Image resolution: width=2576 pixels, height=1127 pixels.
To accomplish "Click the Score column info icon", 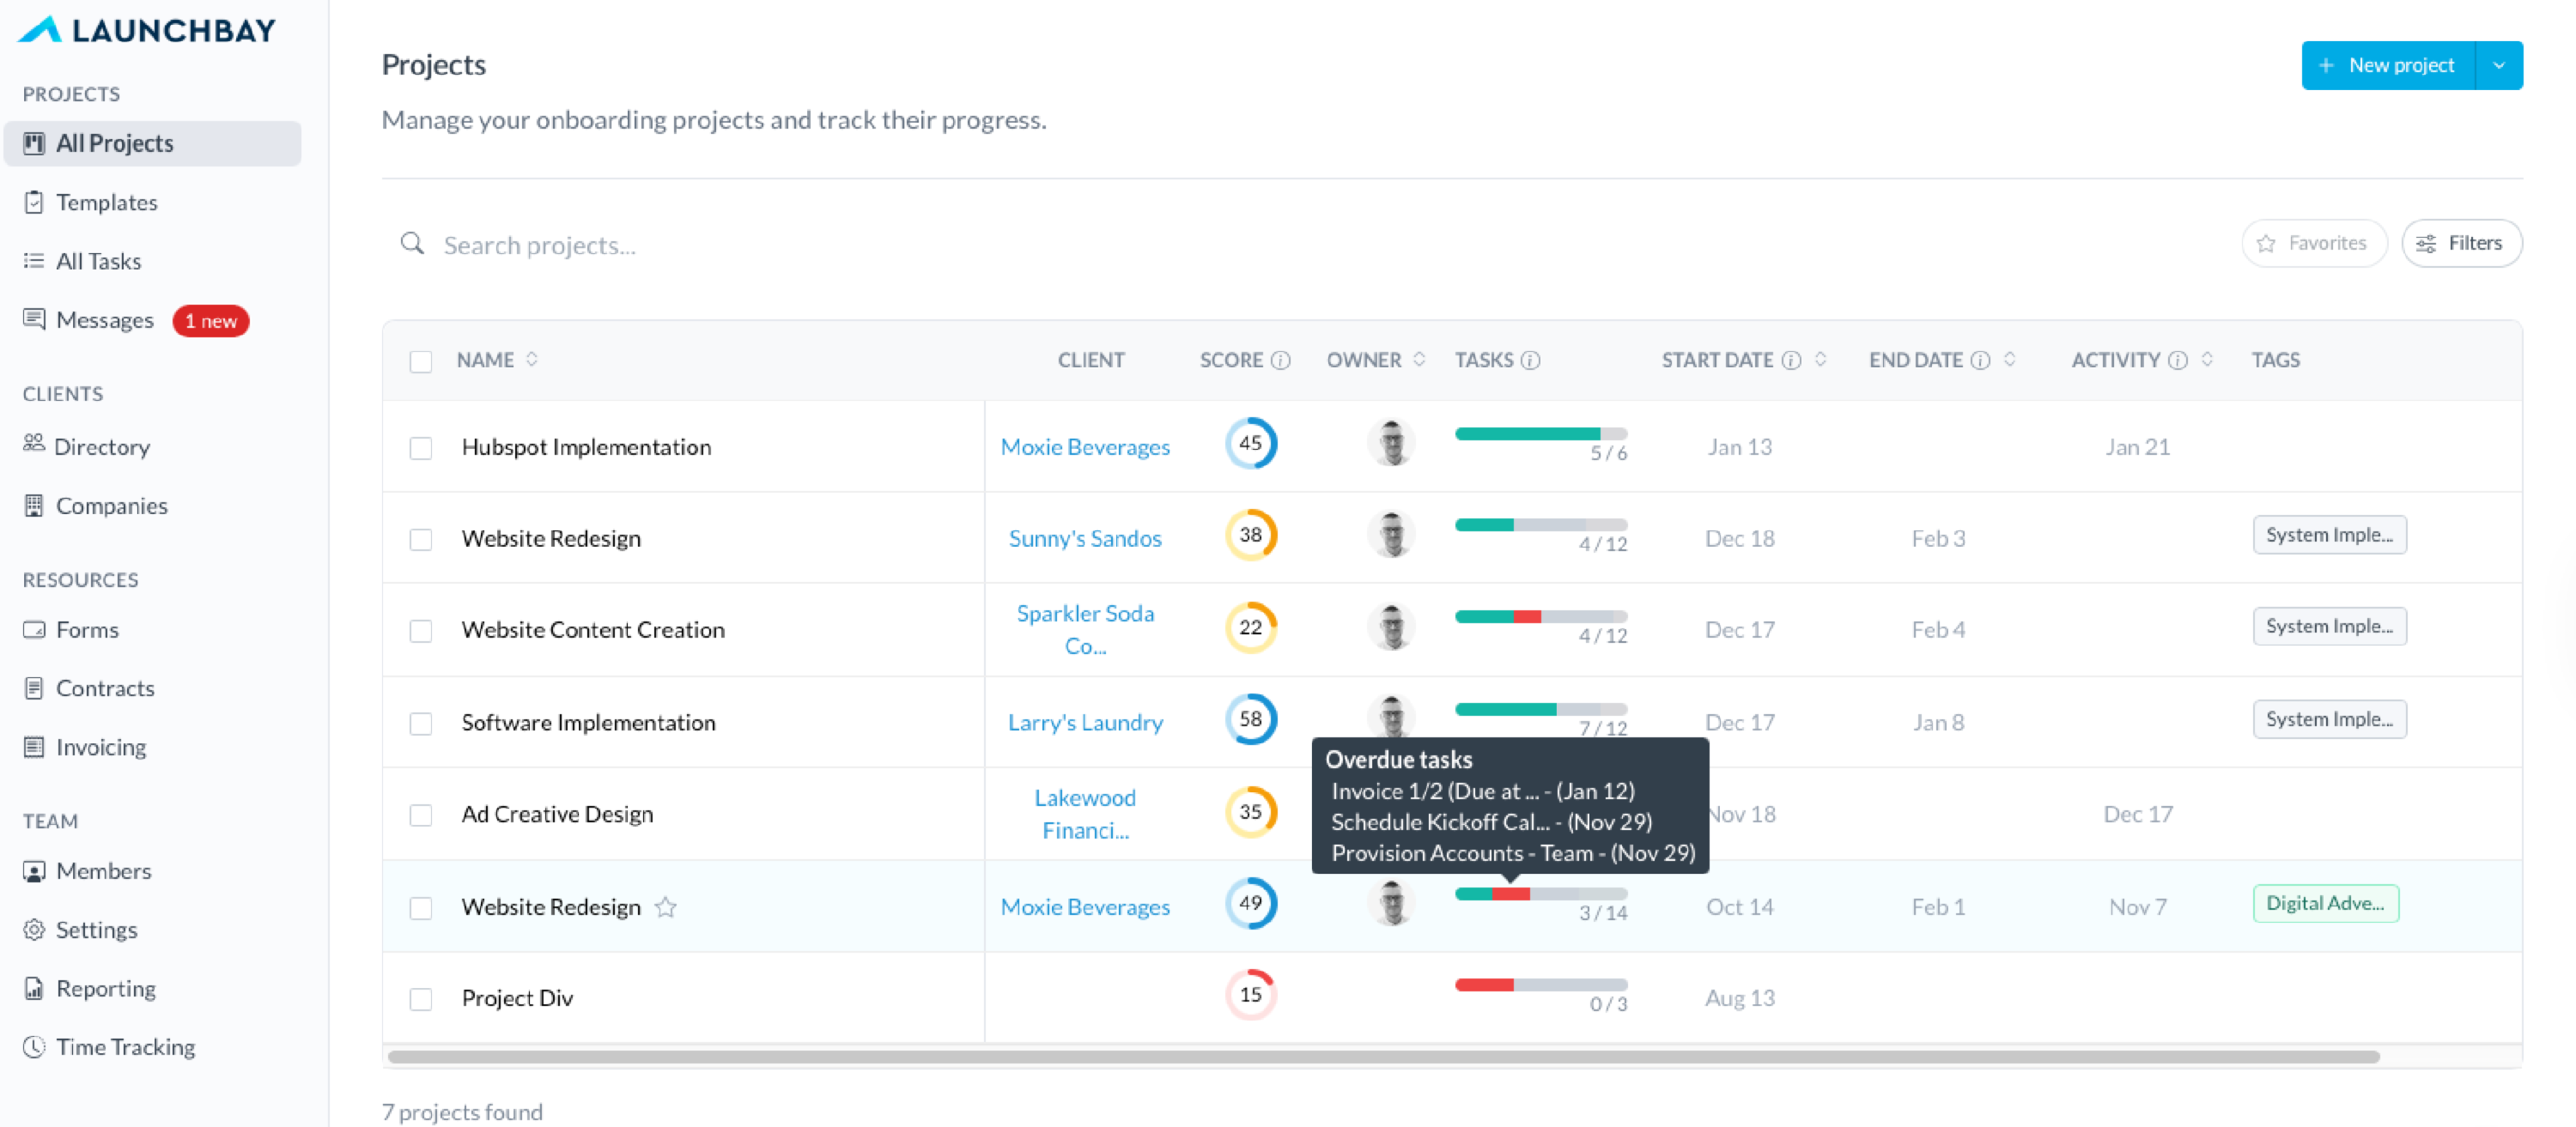I will coord(1280,360).
